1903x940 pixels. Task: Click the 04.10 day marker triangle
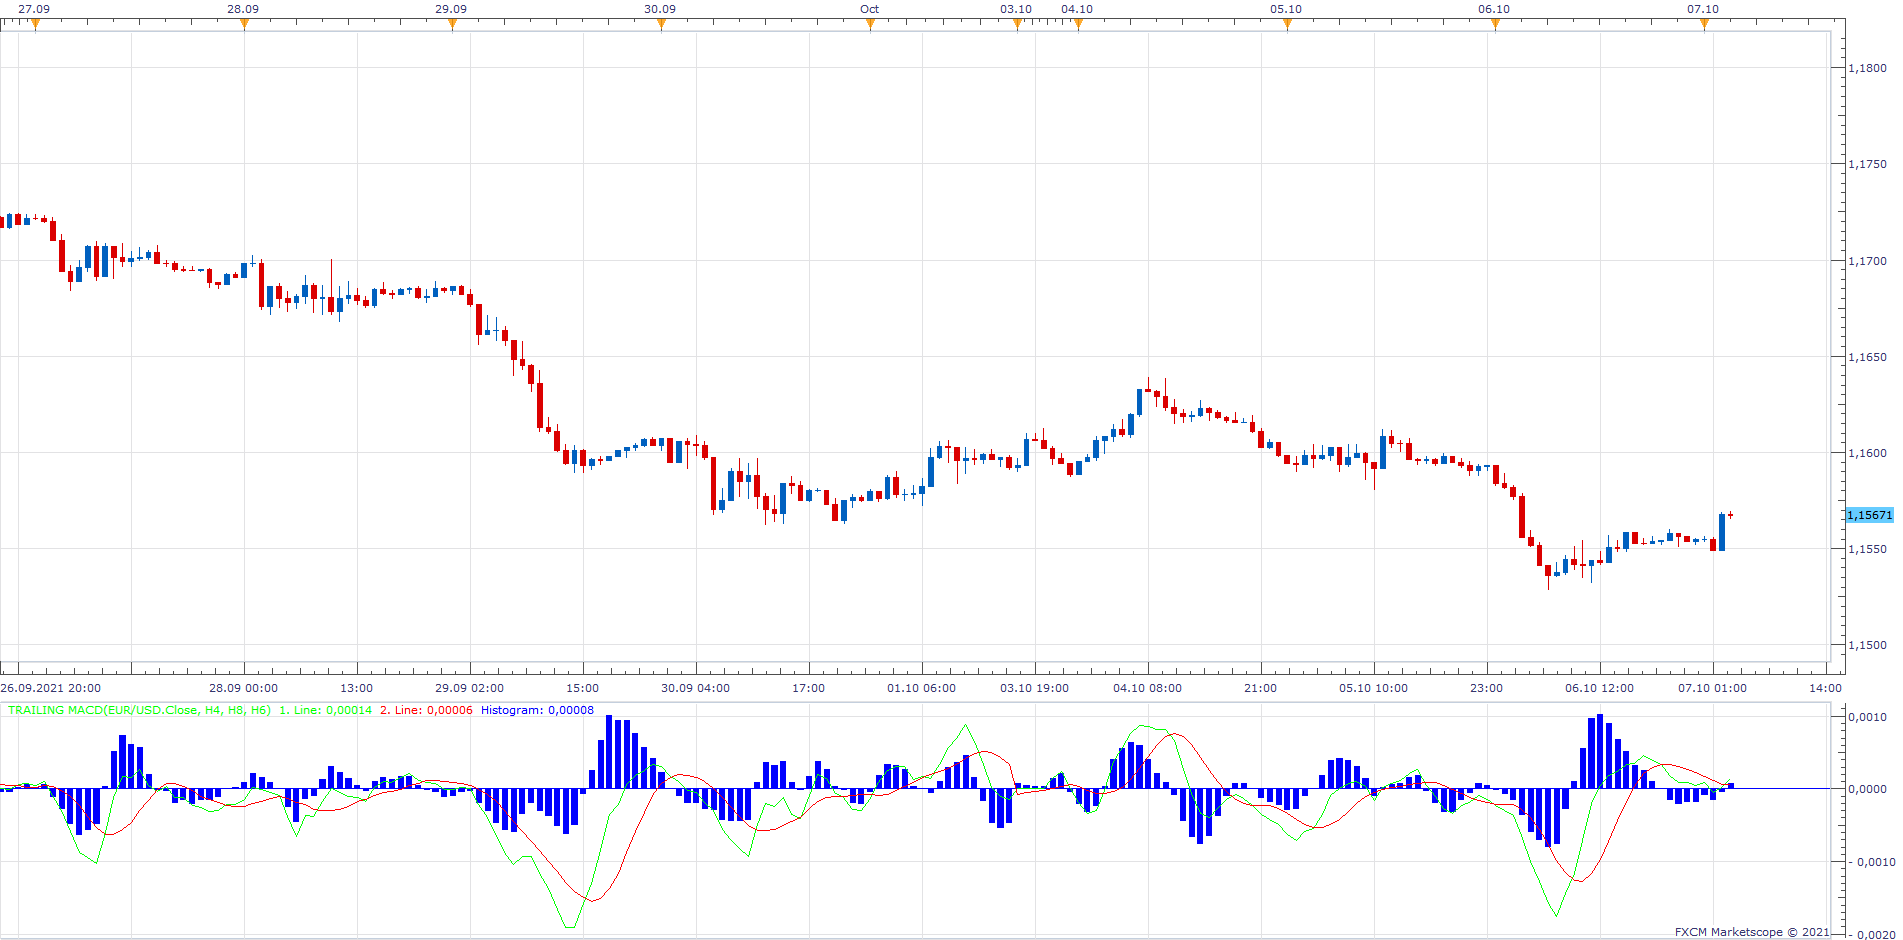[x=1078, y=25]
